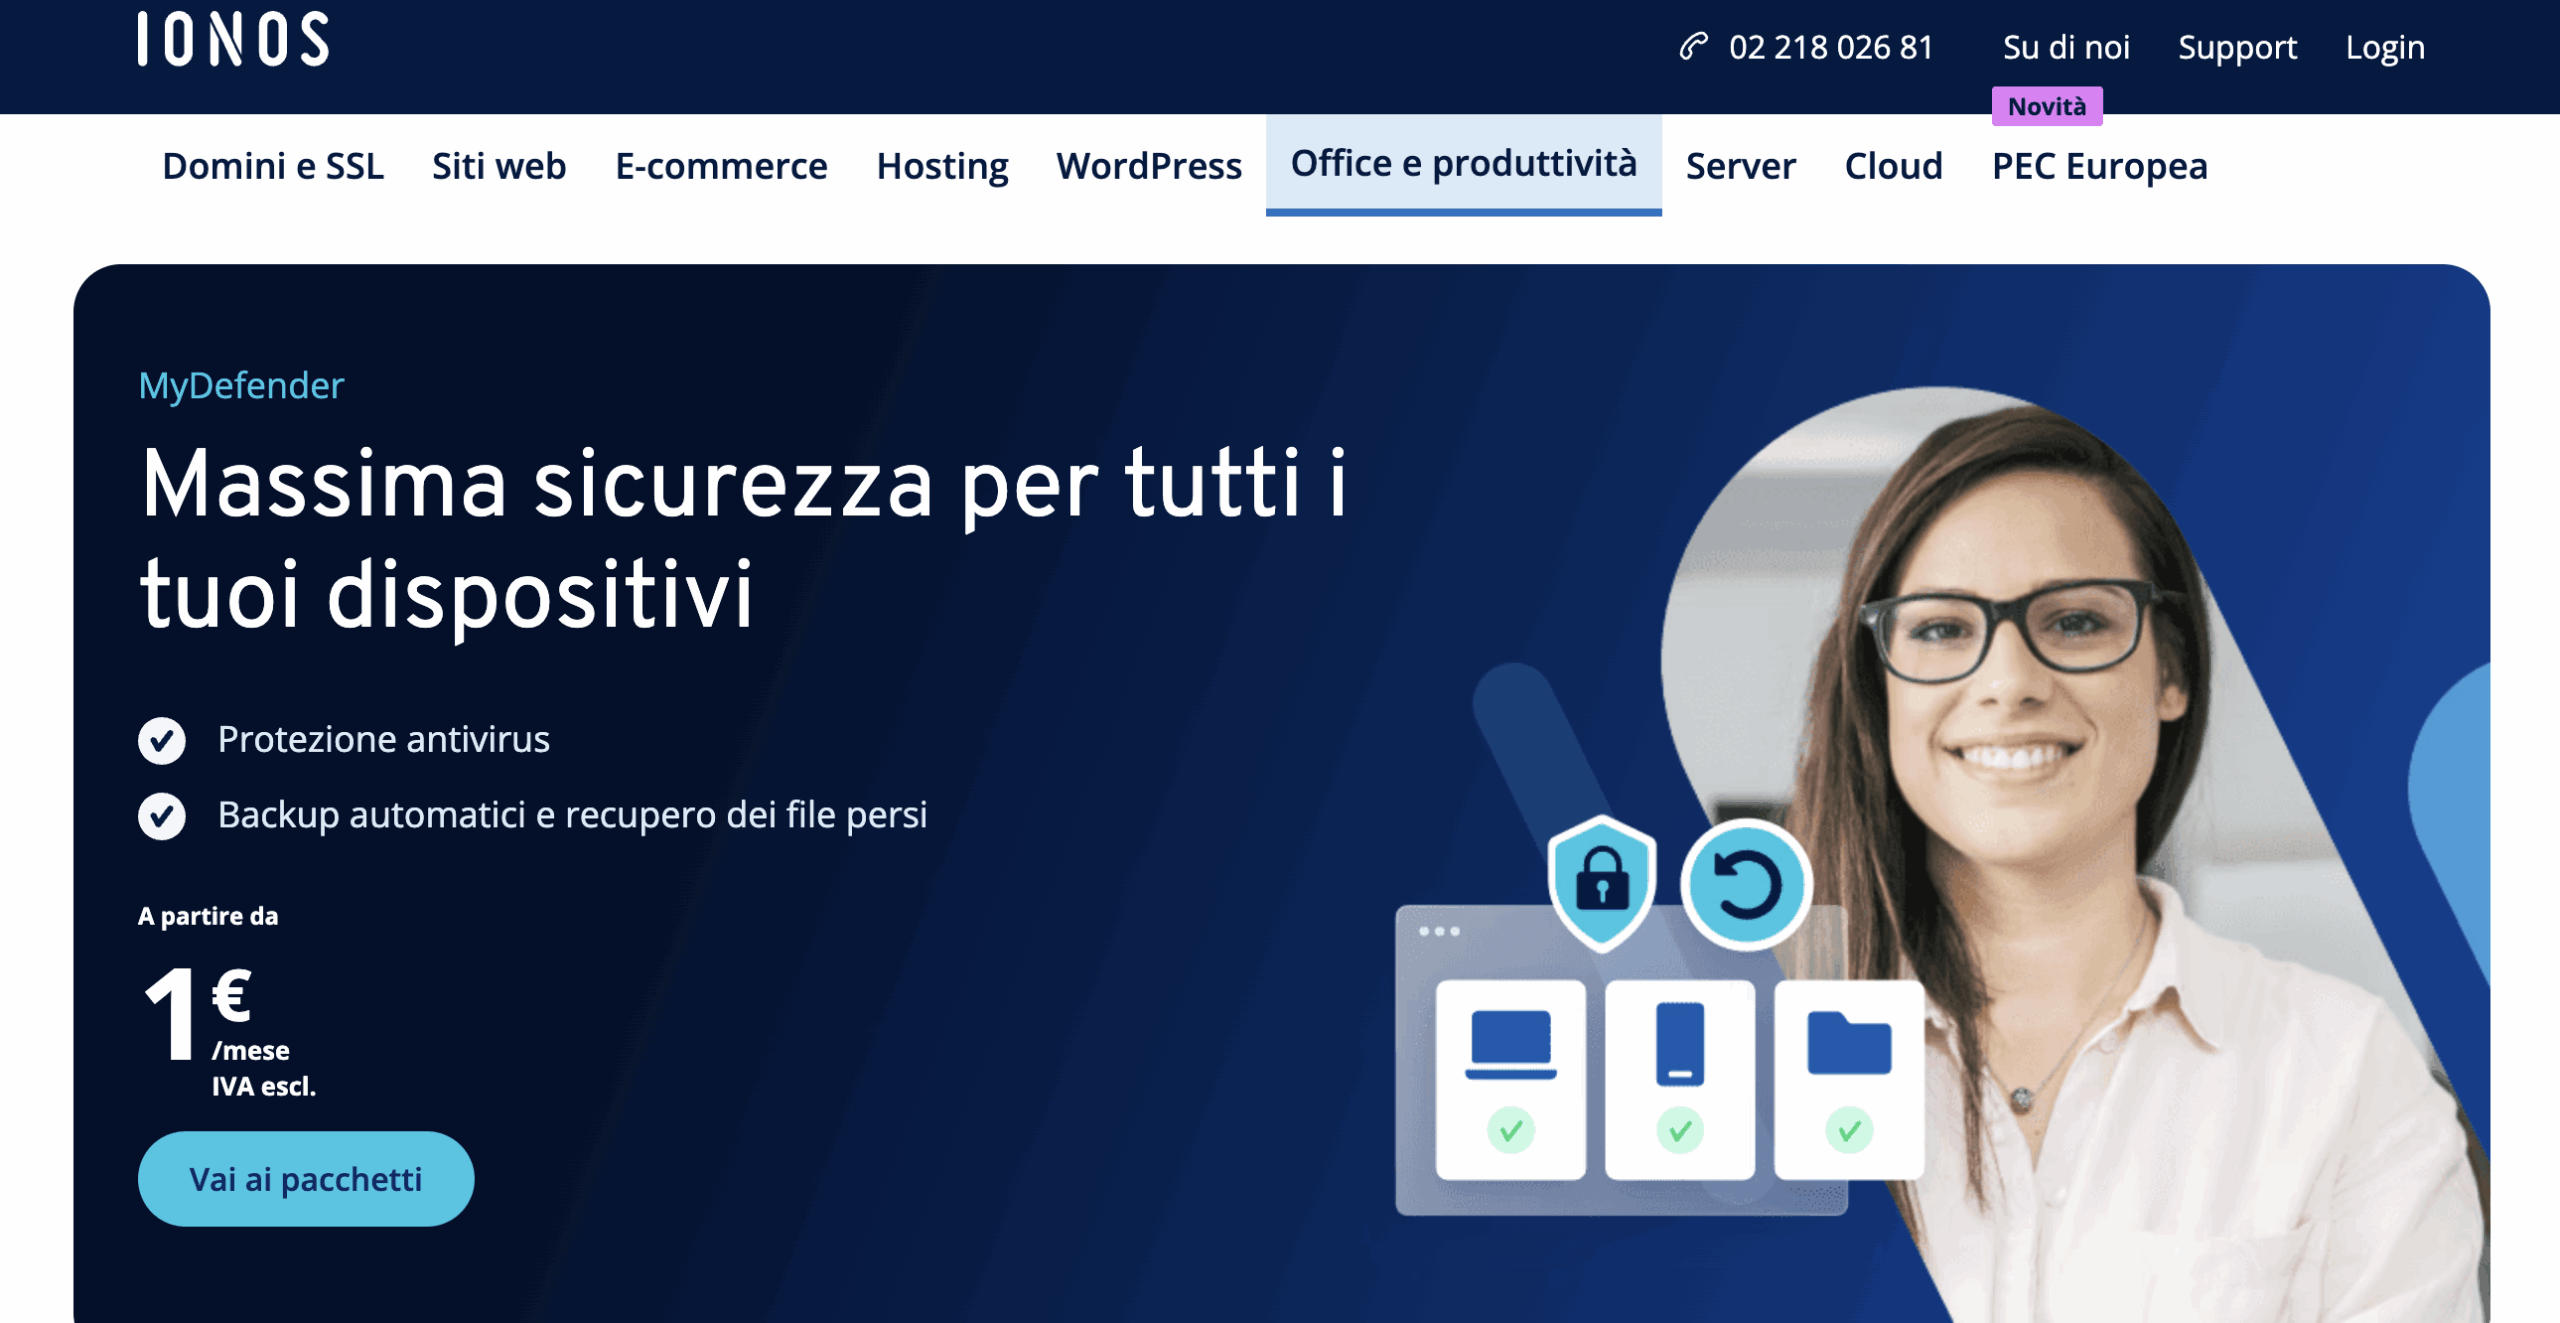Open the Office e produttività tab
The width and height of the screenshot is (2560, 1323).
[x=1464, y=164]
